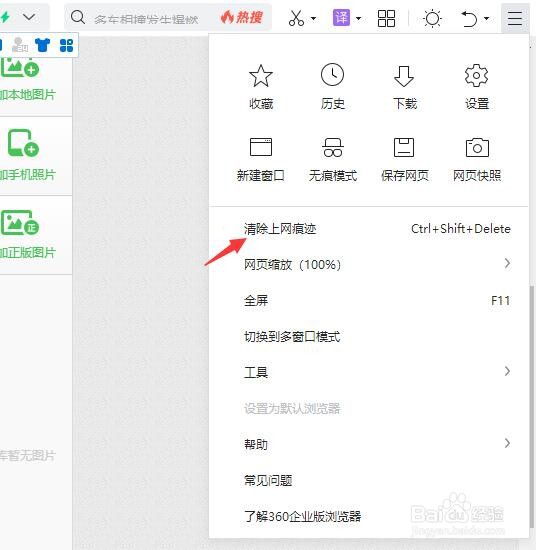Click the blue four-tile grid icon
The image size is (536, 550).
click(x=66, y=45)
